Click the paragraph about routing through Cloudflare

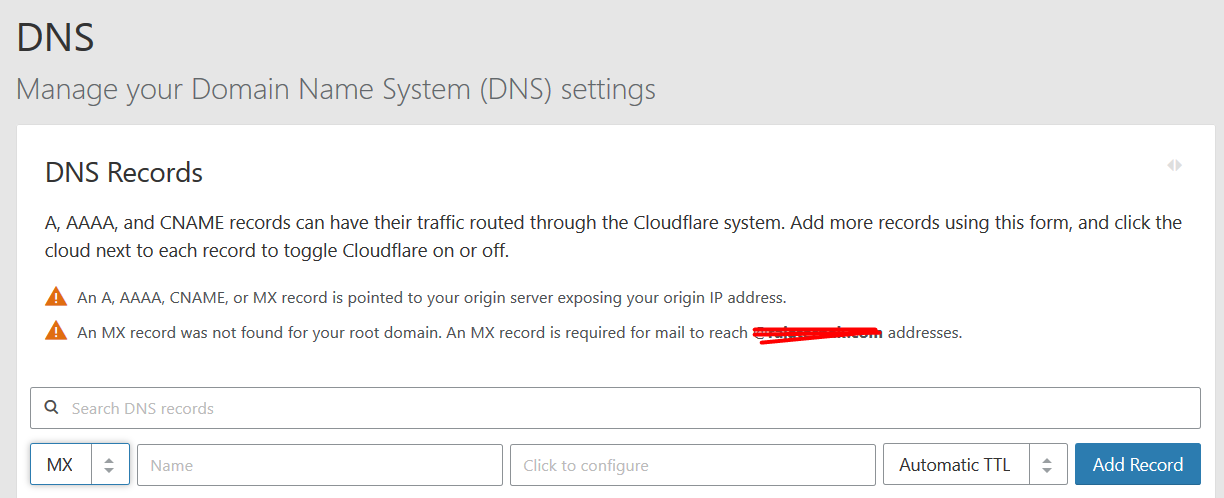[x=612, y=236]
